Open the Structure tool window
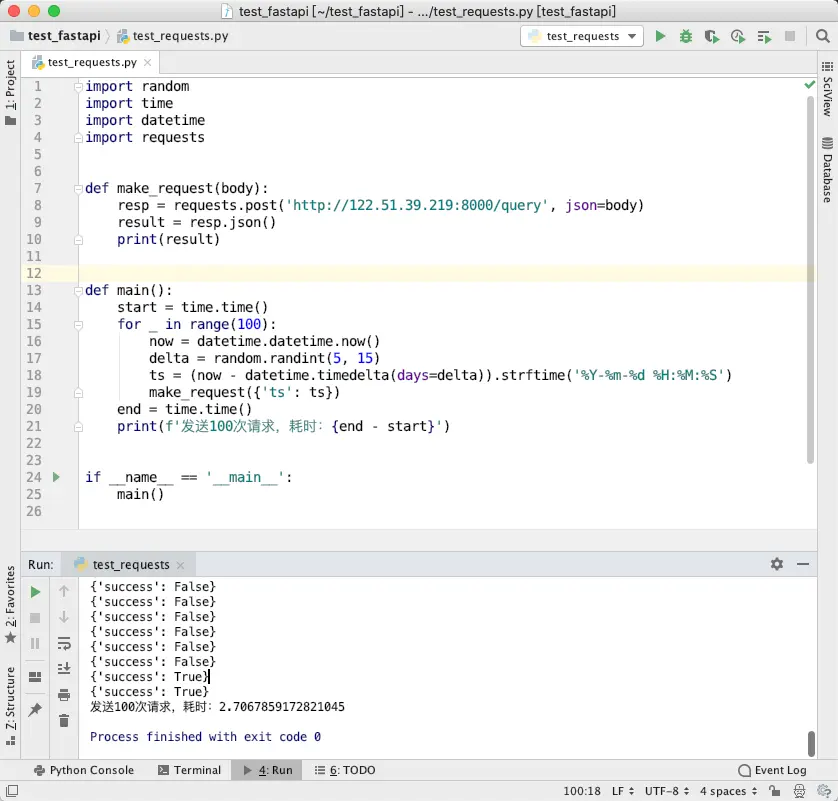838x801 pixels. coord(10,705)
